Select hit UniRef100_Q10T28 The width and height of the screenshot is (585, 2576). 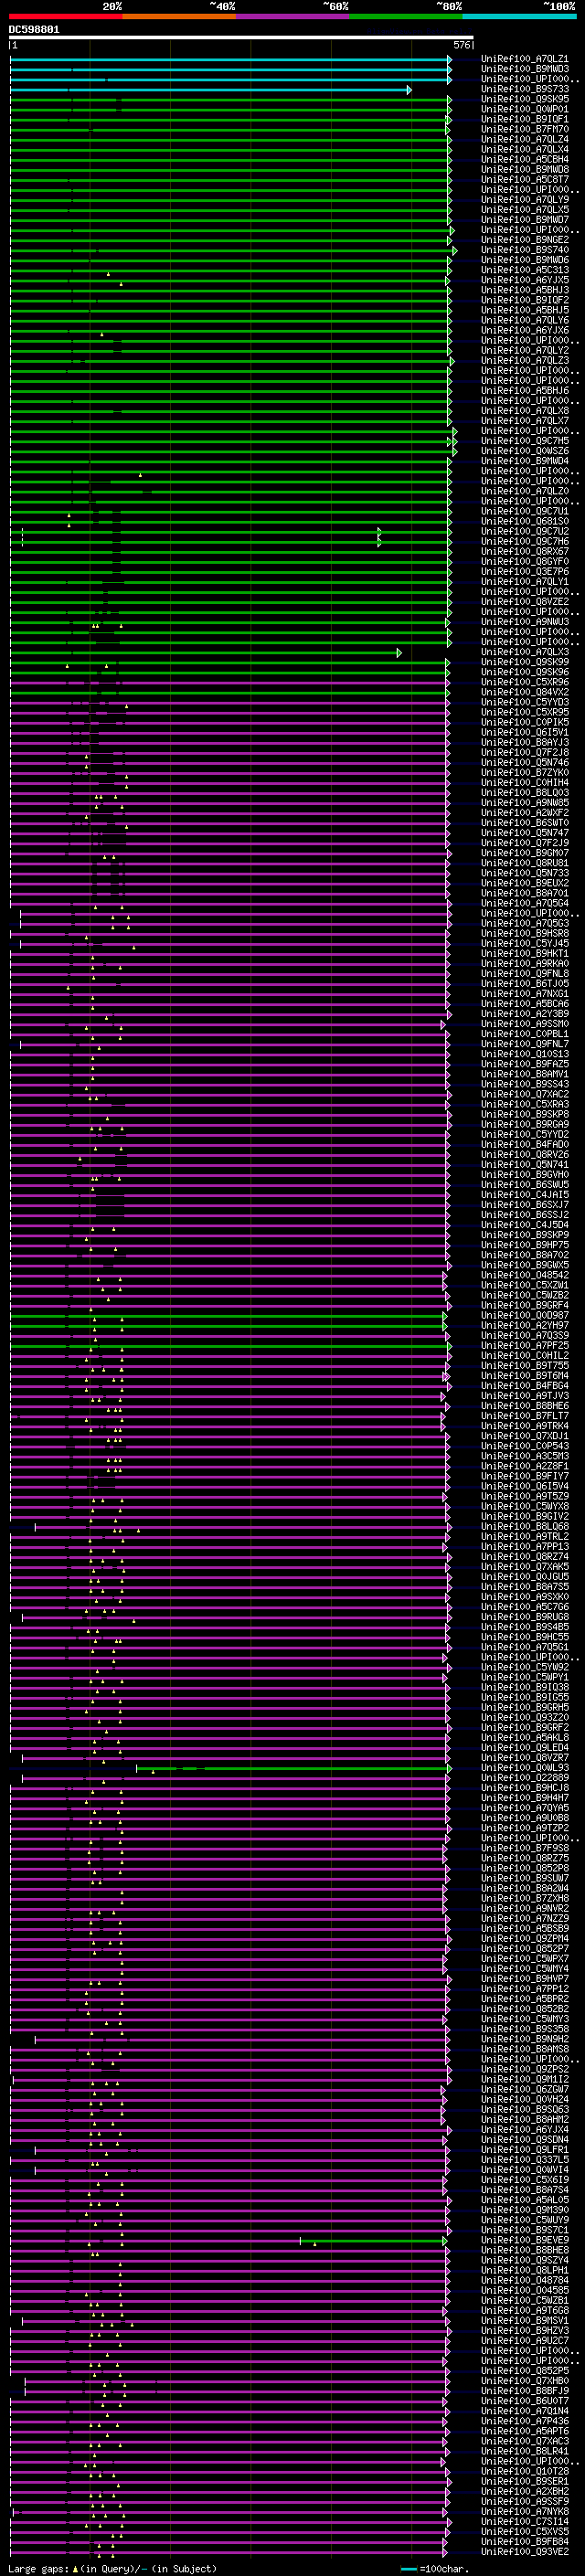[x=525, y=2471]
